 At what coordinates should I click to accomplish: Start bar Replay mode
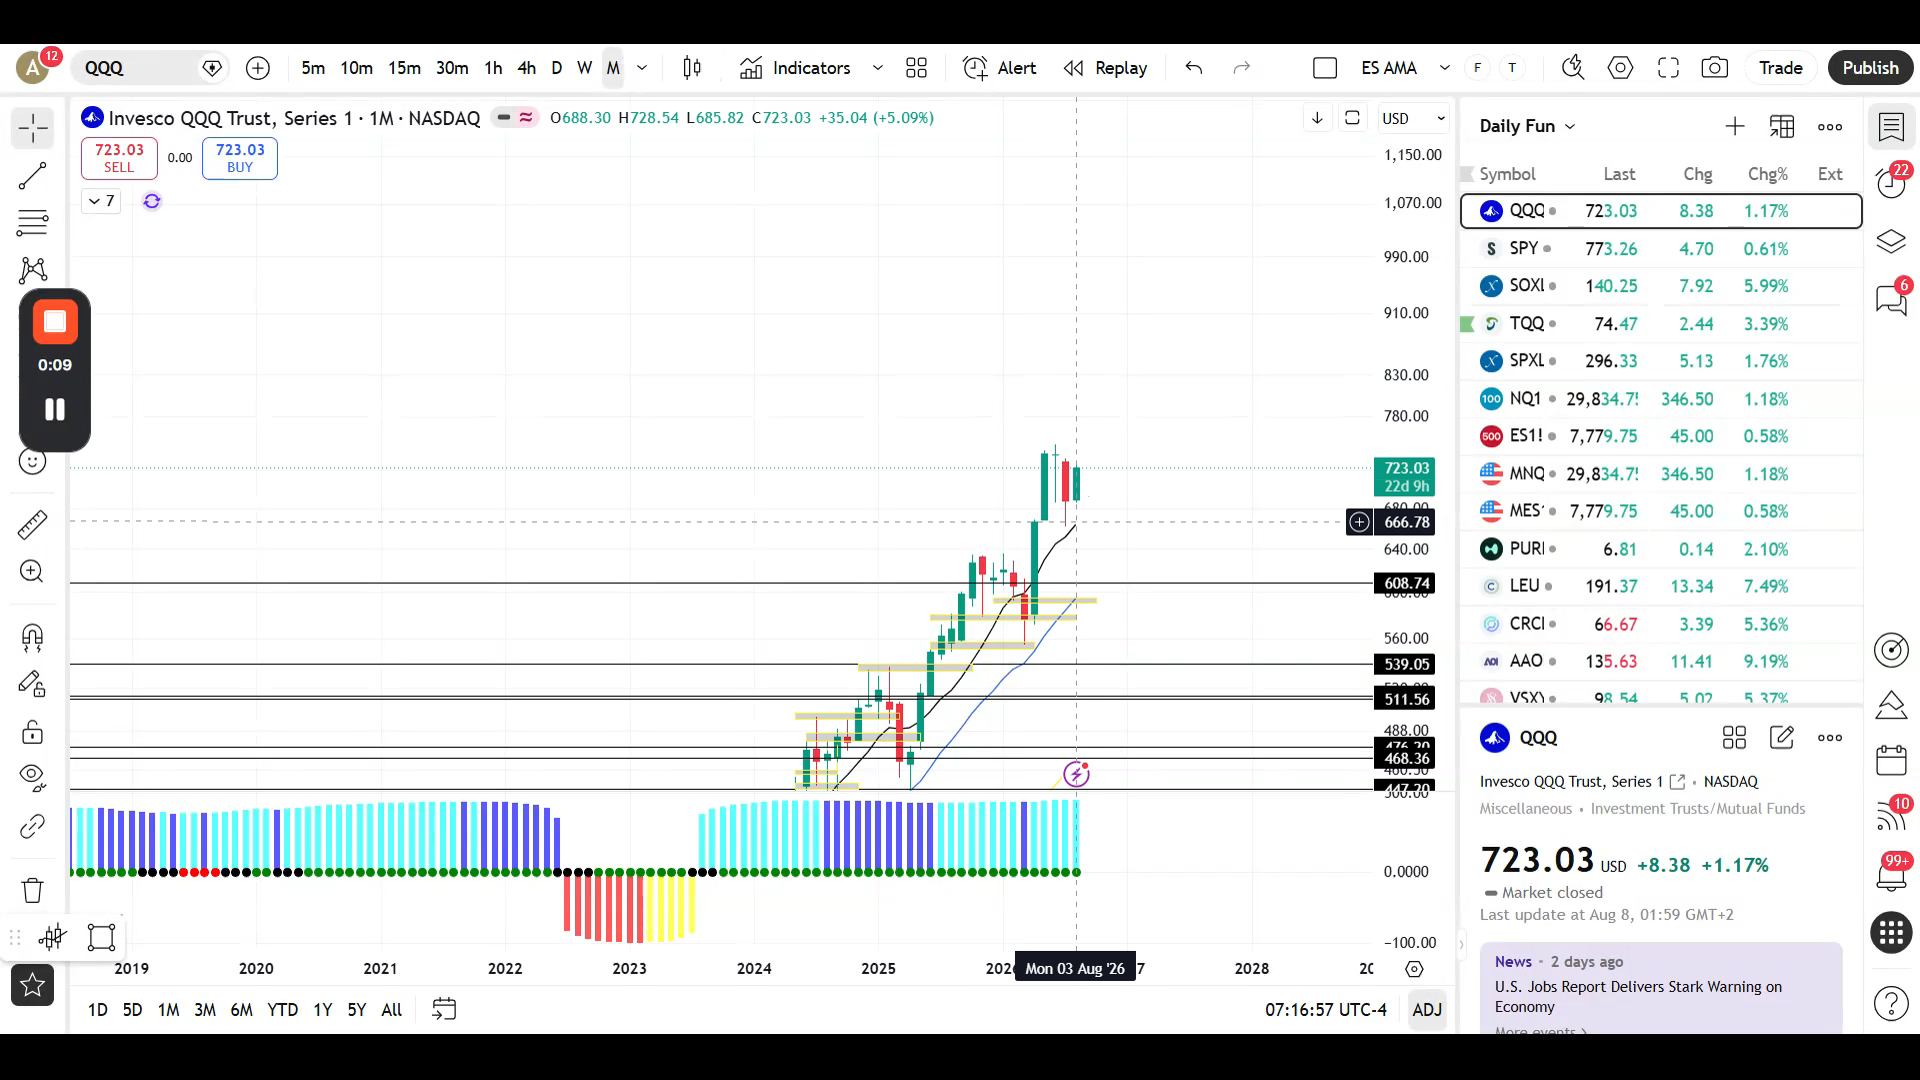tap(1105, 68)
